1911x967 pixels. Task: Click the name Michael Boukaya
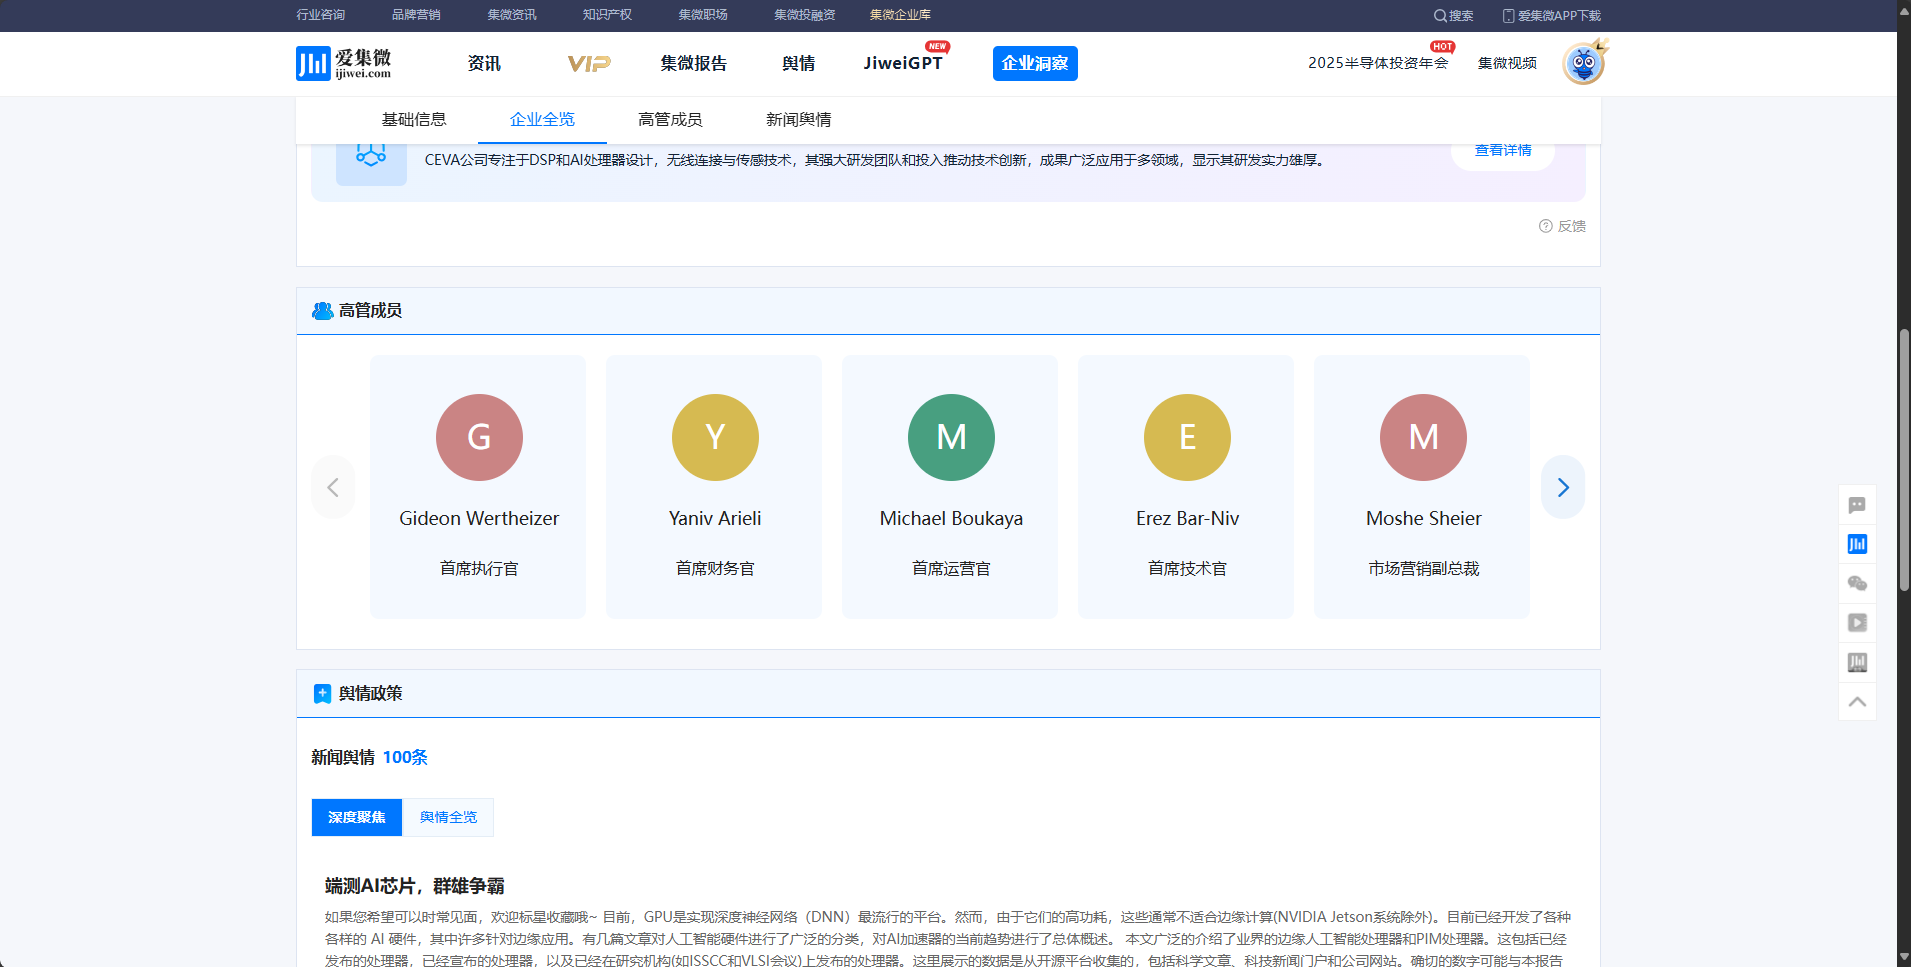[x=951, y=519]
